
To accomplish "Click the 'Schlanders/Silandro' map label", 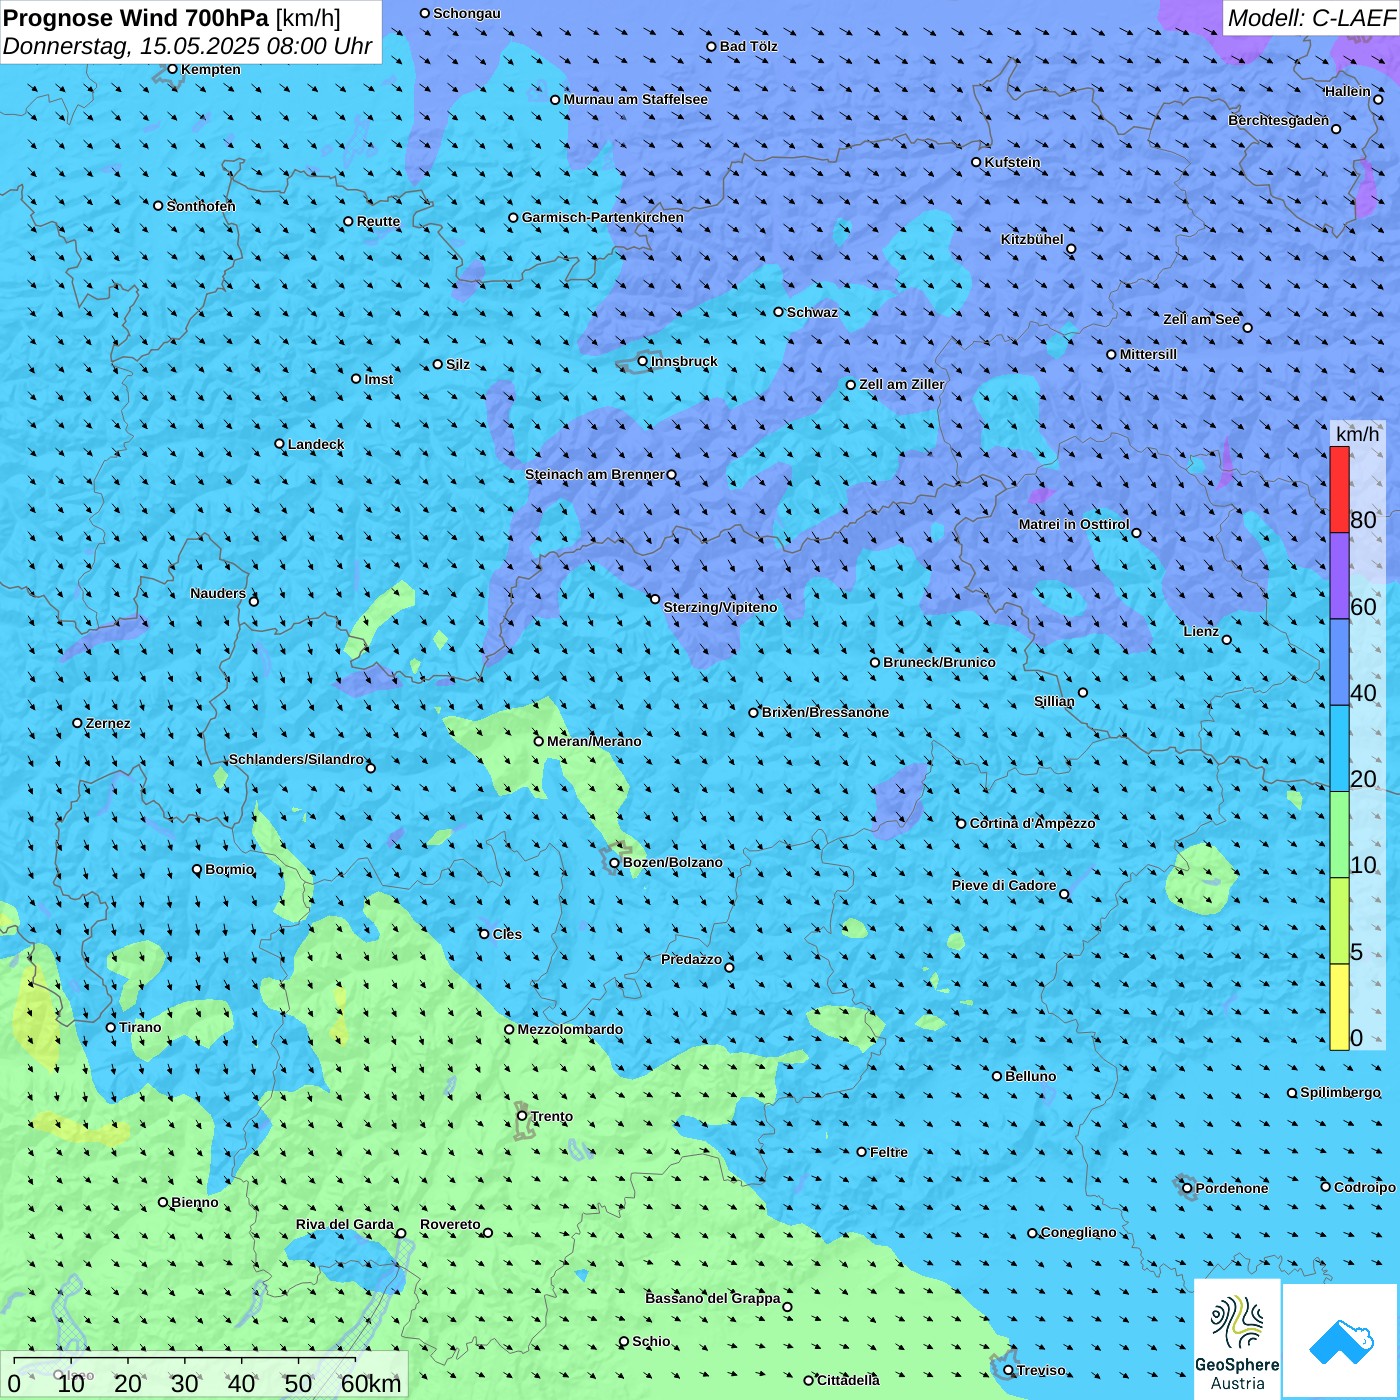I will coord(296,759).
